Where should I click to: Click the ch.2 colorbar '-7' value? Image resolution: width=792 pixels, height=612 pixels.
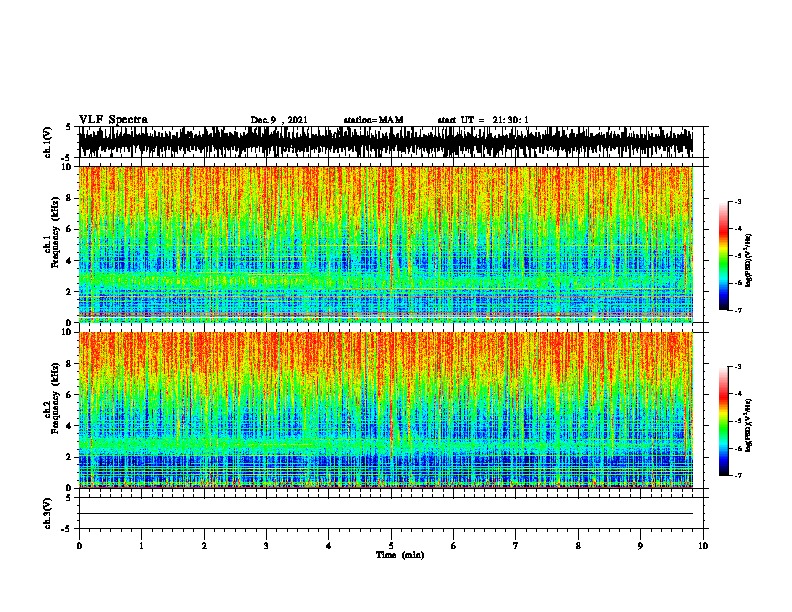[737, 475]
